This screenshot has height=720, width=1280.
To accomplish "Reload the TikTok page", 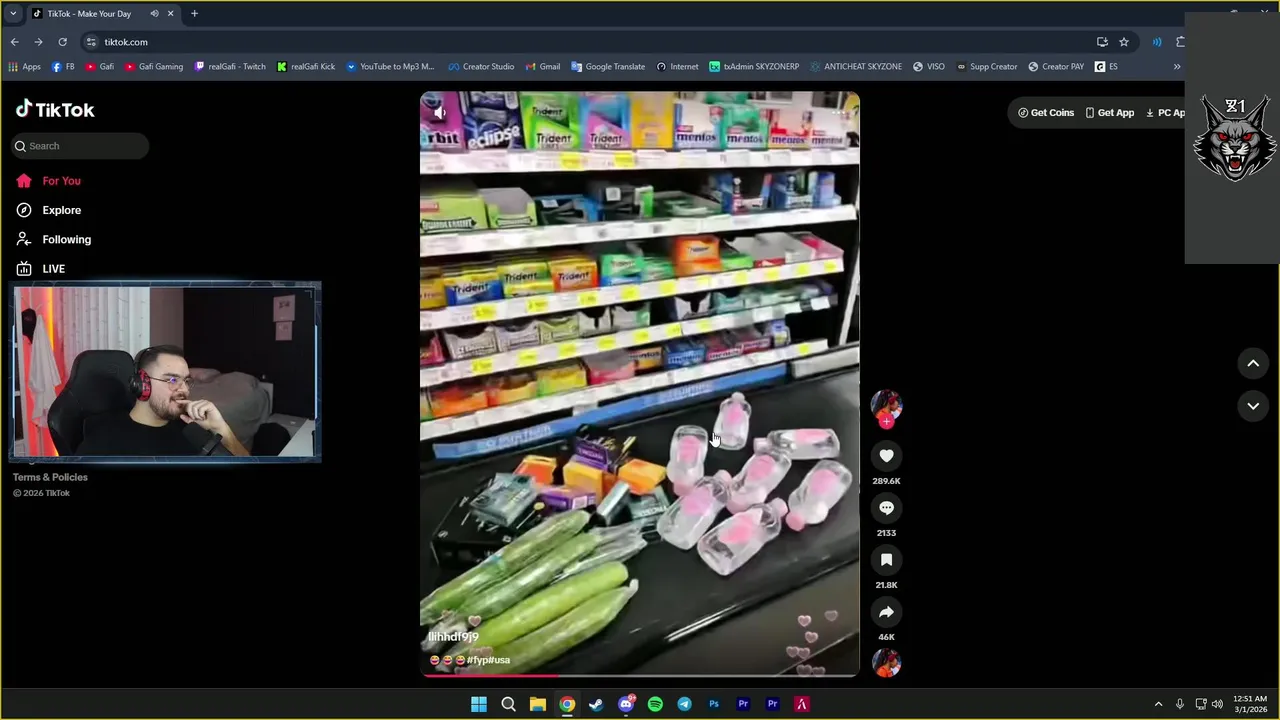I will pyautogui.click(x=62, y=42).
